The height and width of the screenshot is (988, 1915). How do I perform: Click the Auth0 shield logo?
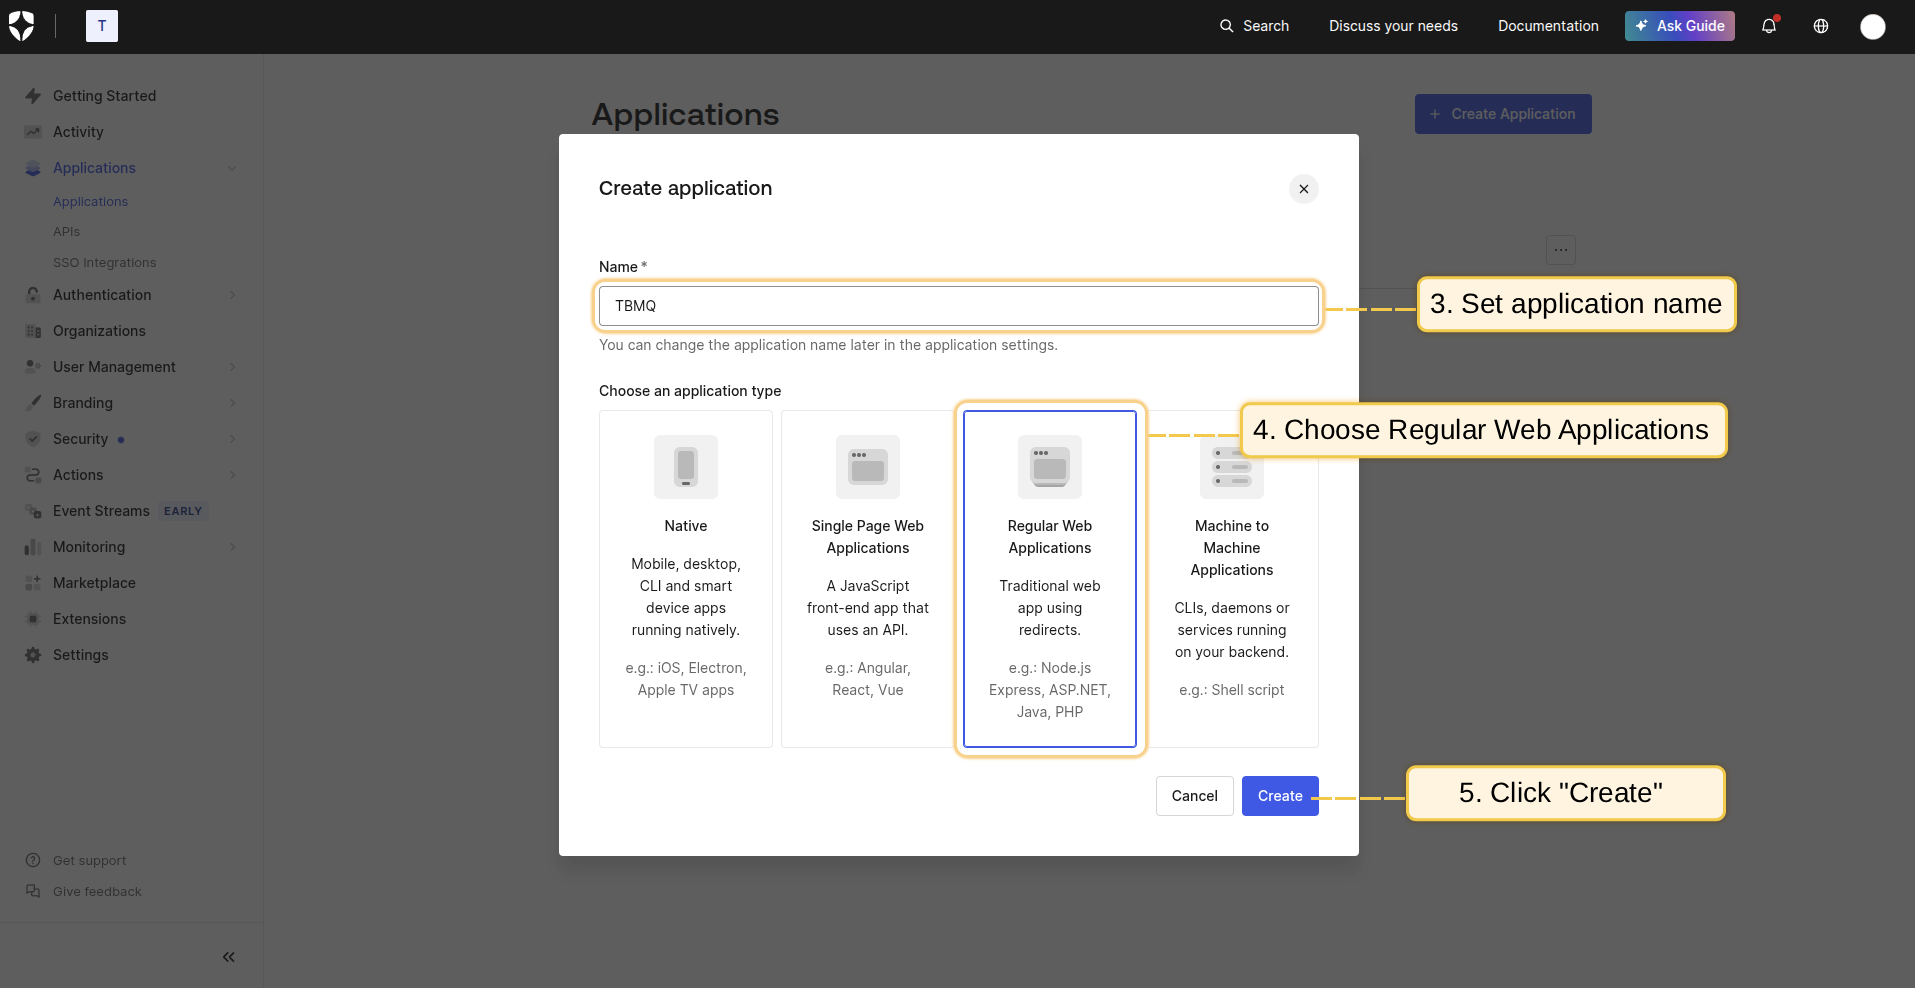pos(22,26)
